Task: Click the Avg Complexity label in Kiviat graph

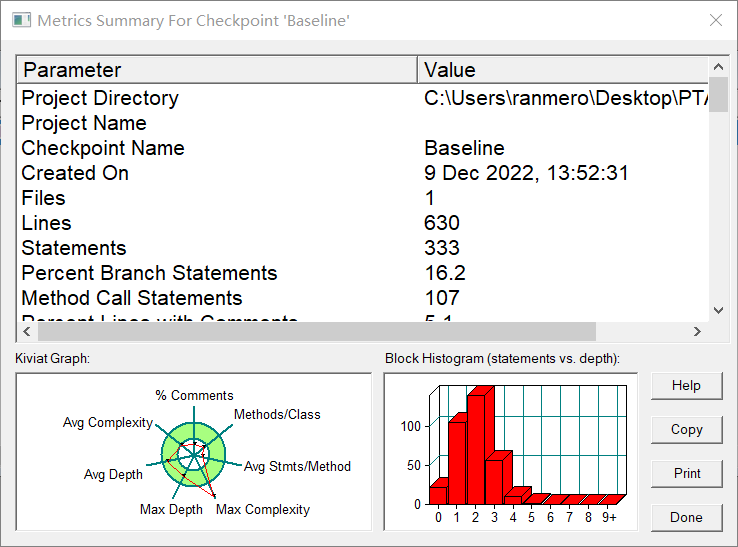Action: (x=108, y=422)
